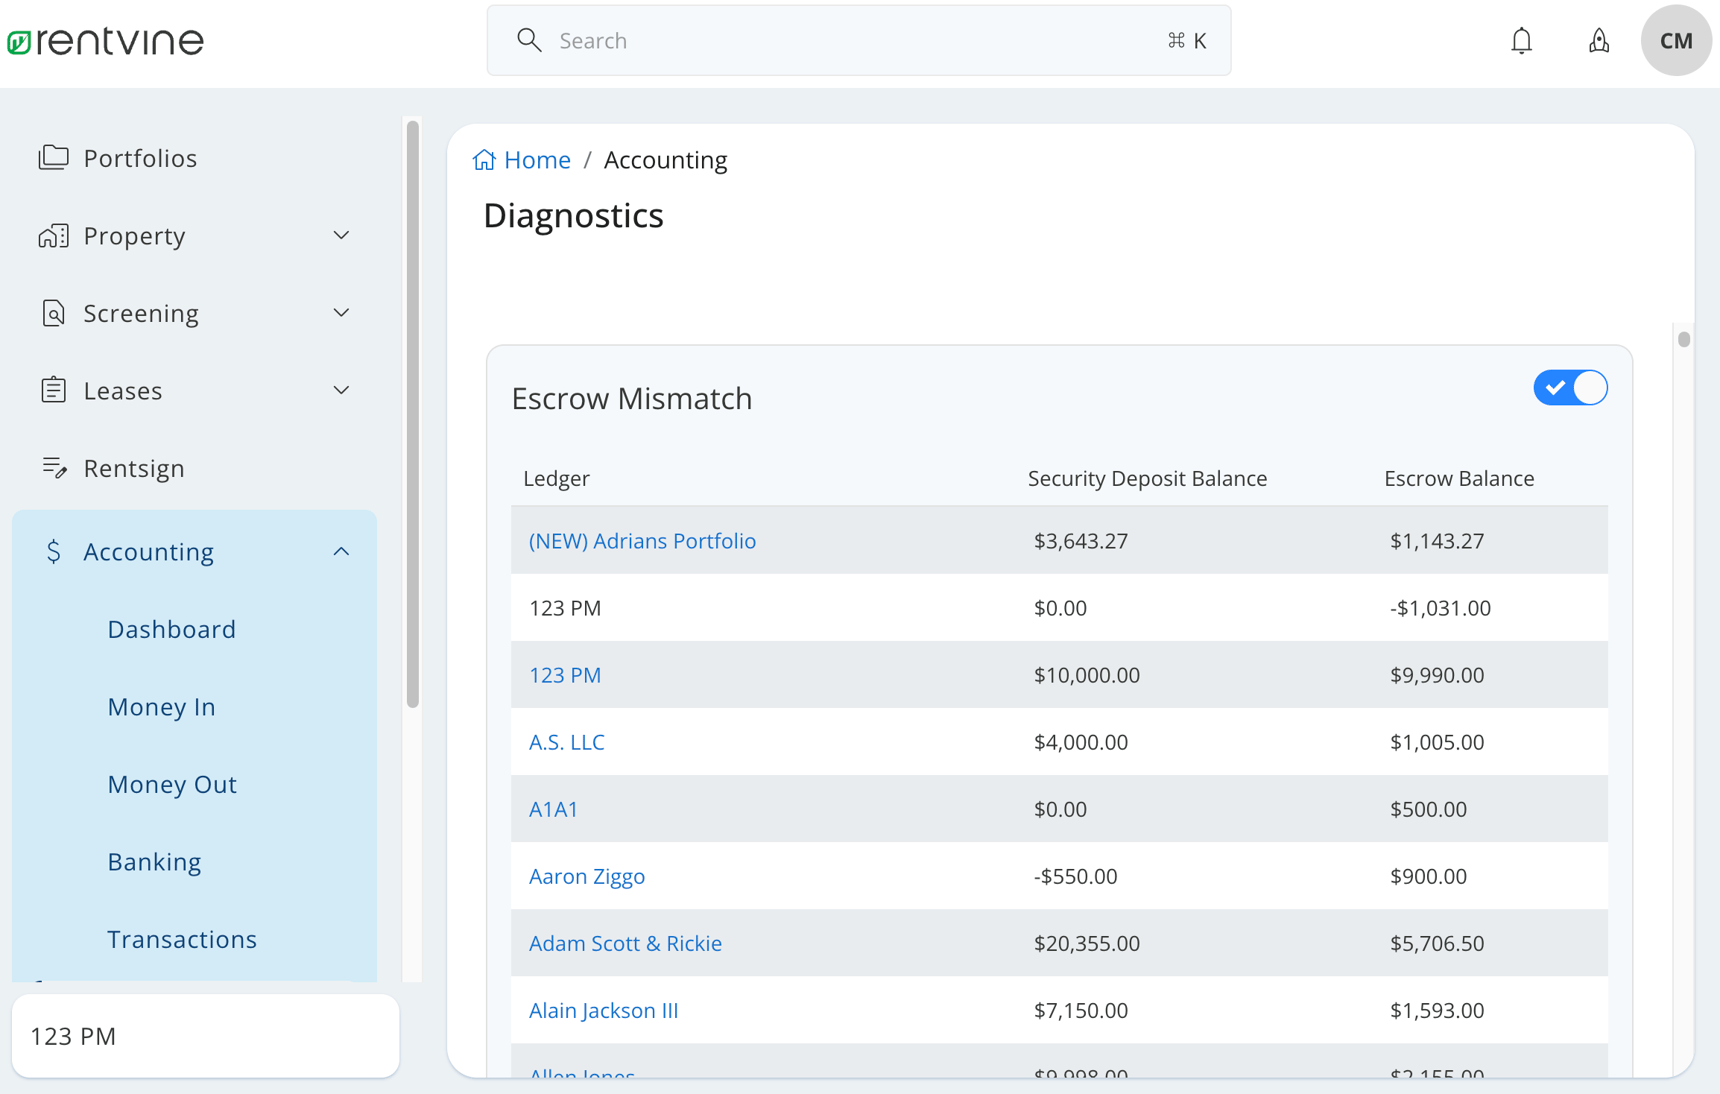Image resolution: width=1720 pixels, height=1094 pixels.
Task: Open the notification bell
Action: (x=1521, y=40)
